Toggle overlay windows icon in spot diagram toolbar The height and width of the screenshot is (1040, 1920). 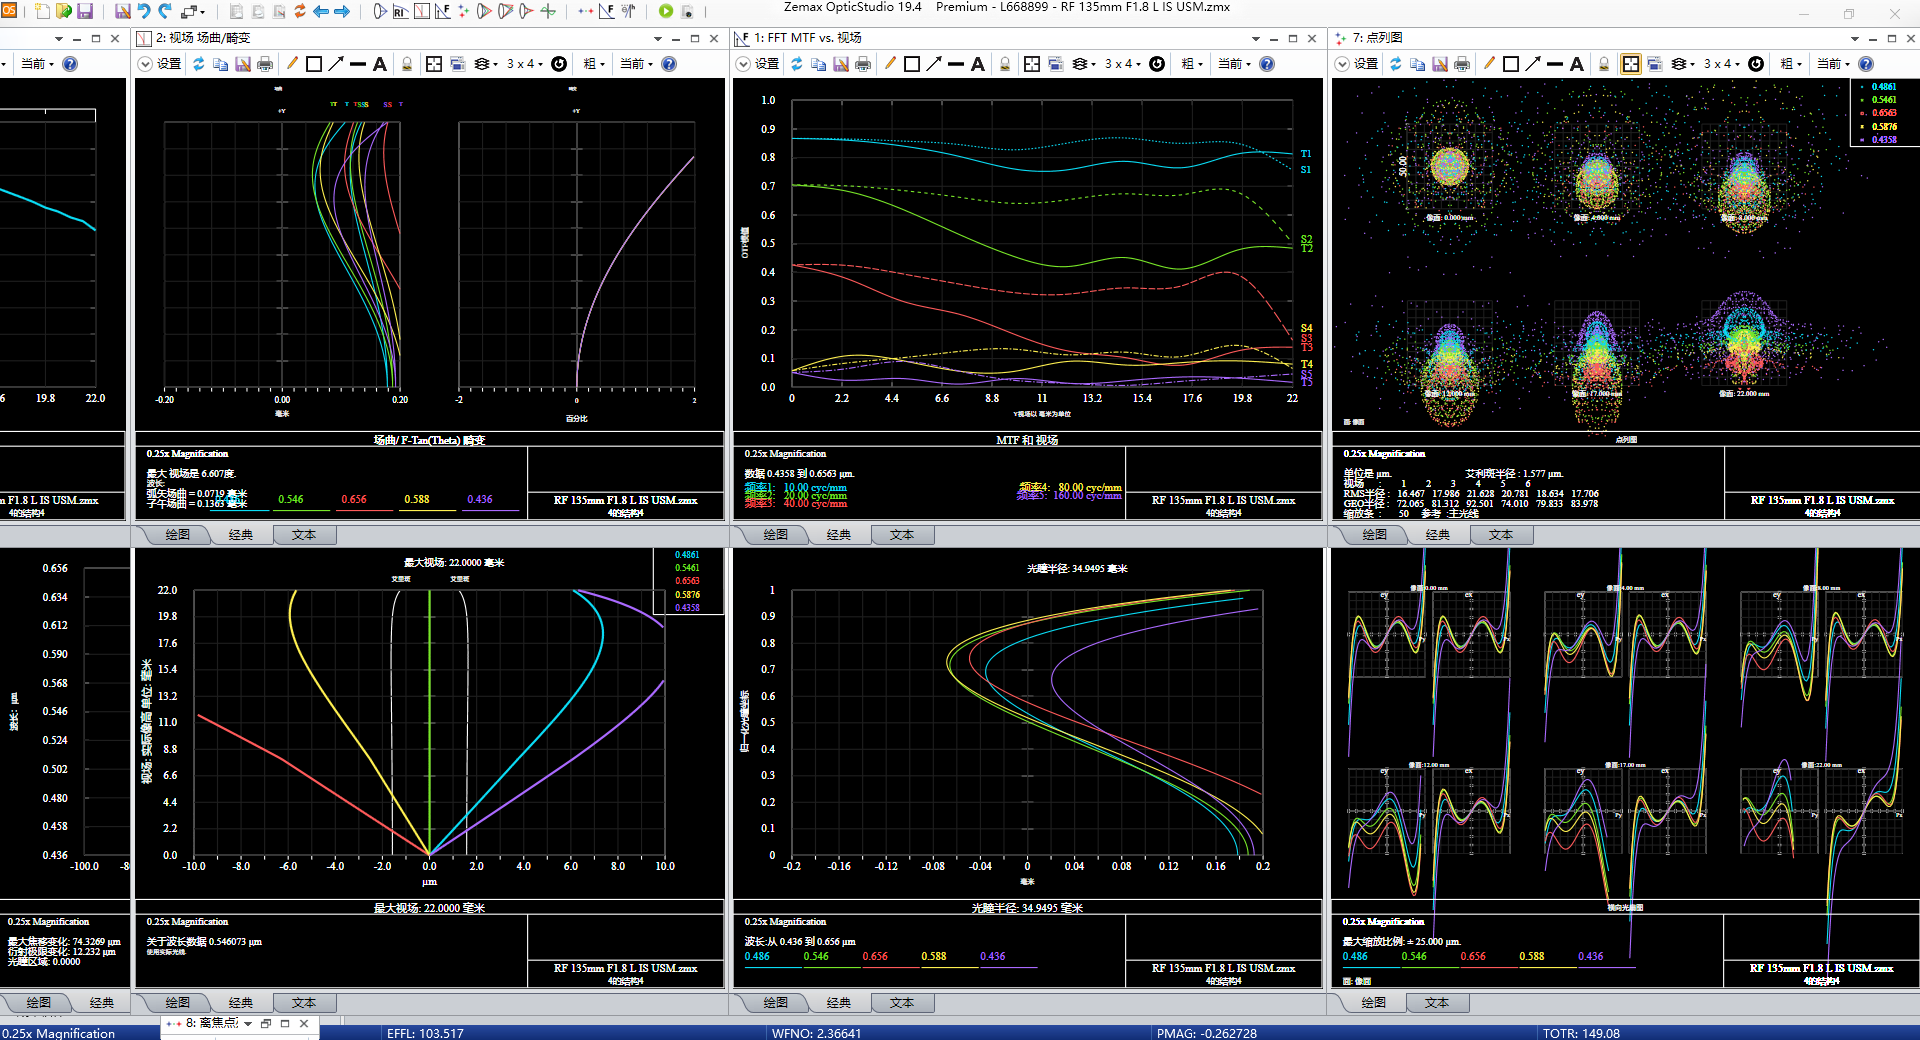point(1655,64)
